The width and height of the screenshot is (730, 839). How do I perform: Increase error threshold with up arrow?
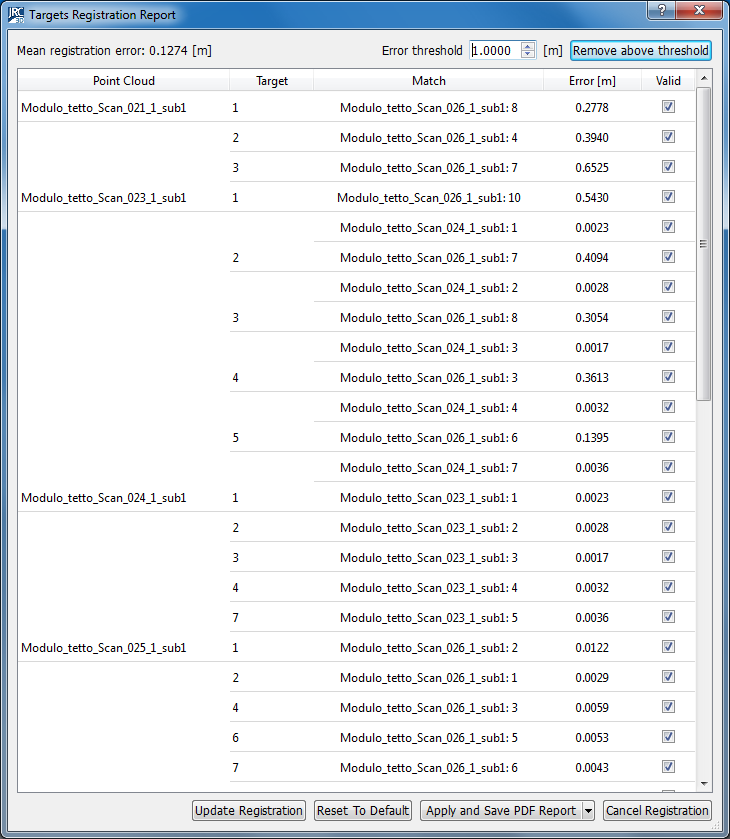(x=528, y=46)
